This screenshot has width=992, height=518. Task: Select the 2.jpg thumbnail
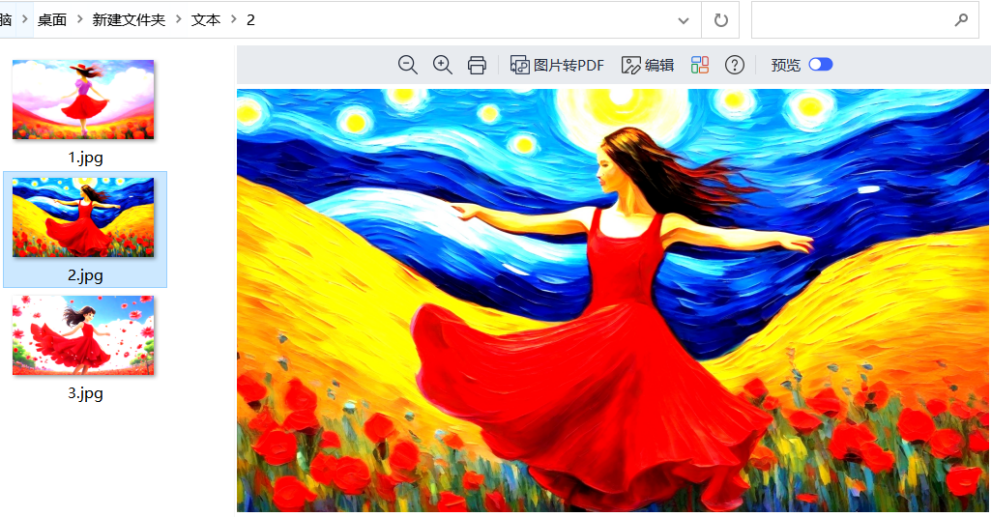[x=83, y=217]
